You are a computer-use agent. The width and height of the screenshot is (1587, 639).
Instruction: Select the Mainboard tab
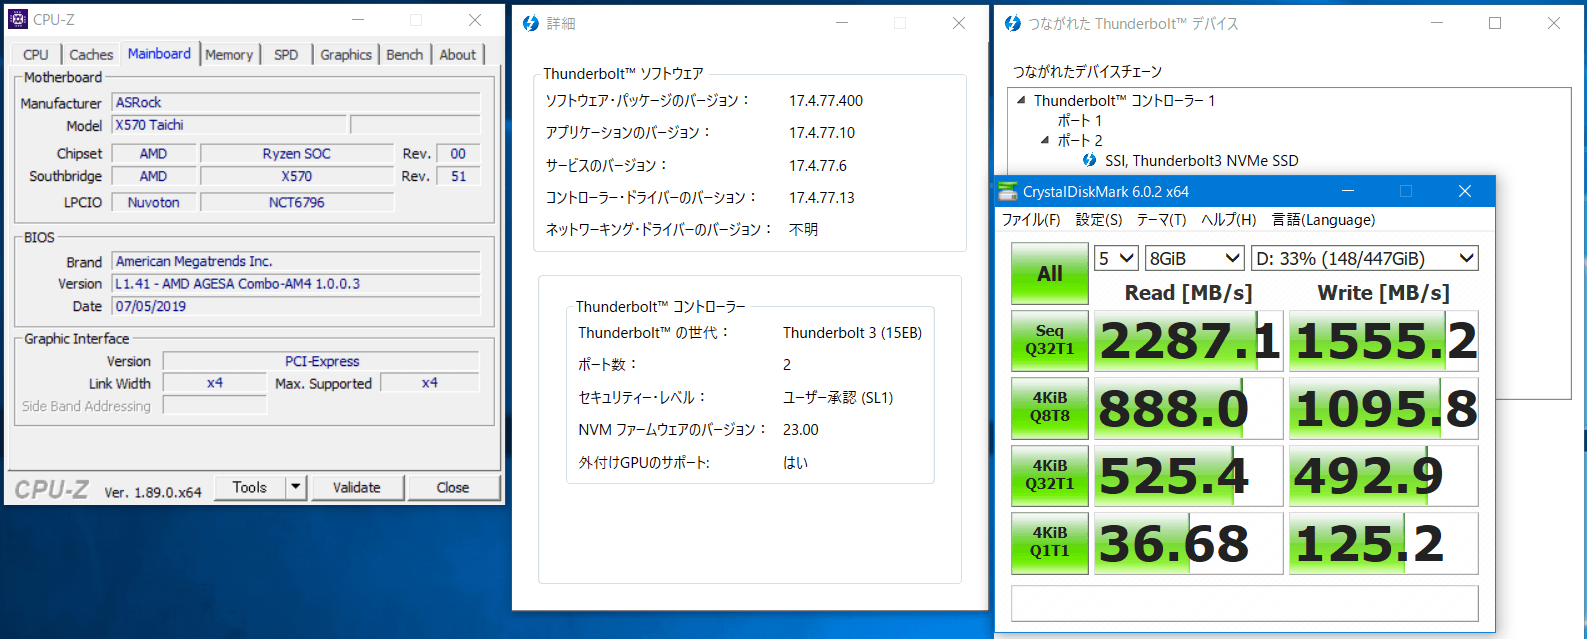coord(159,54)
